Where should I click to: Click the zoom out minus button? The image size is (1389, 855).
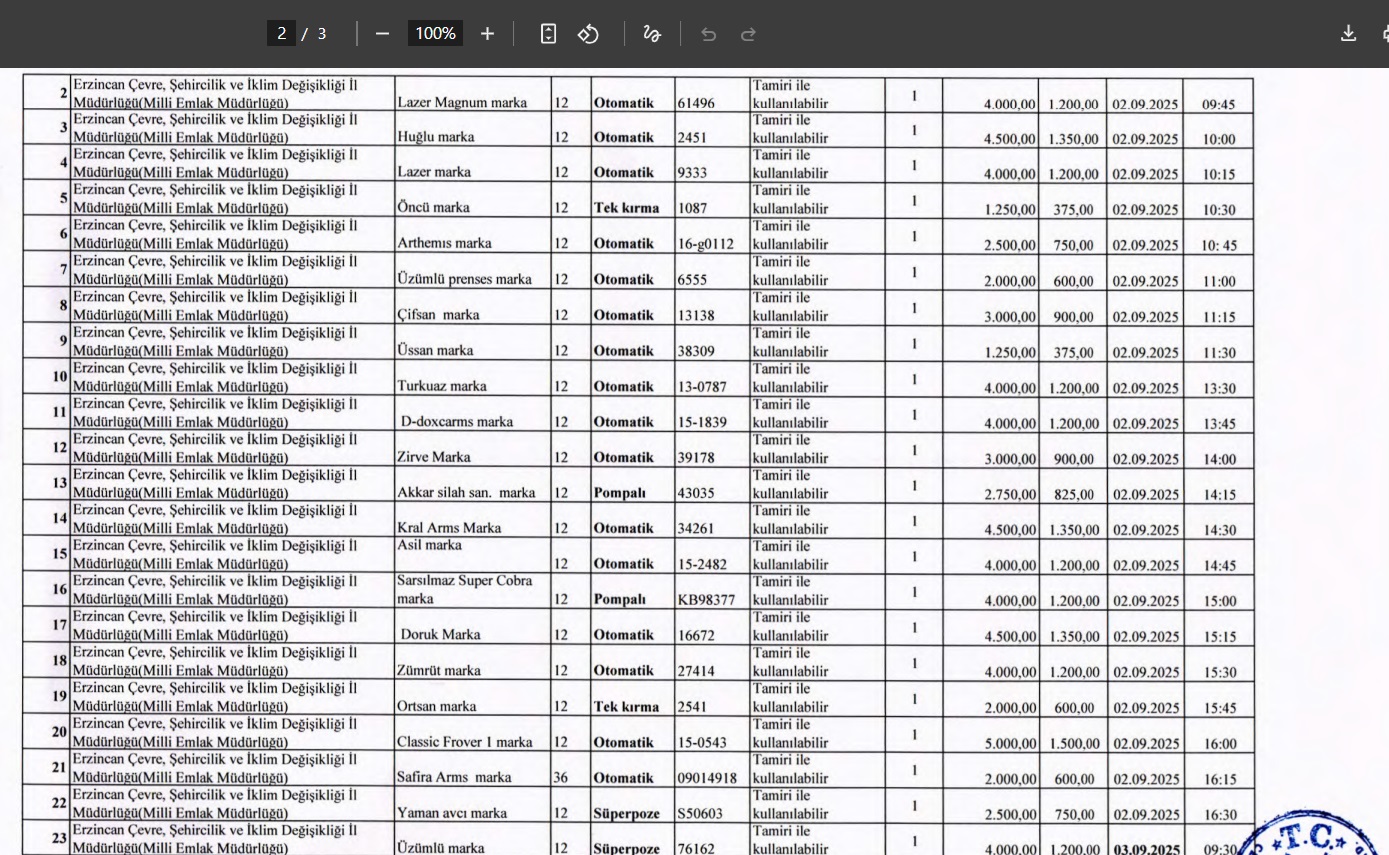click(382, 34)
